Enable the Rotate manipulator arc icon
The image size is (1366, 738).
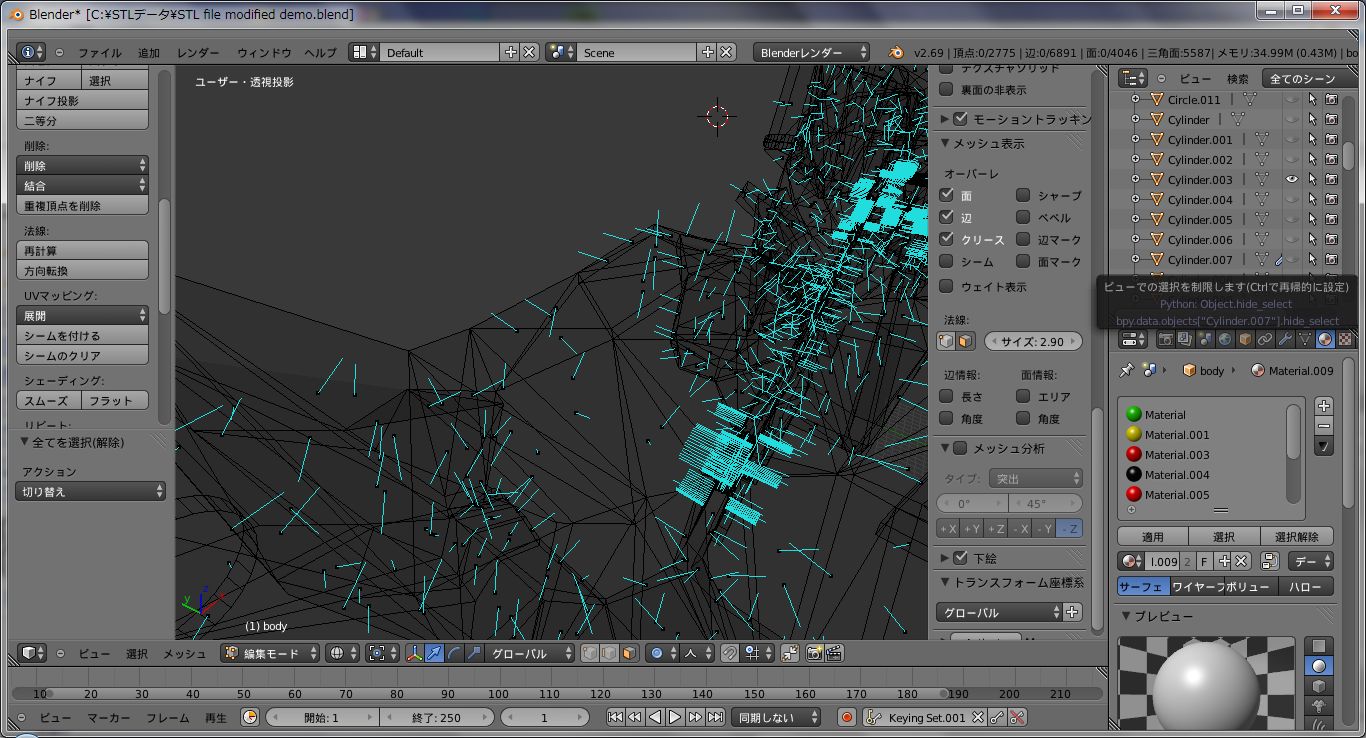455,653
